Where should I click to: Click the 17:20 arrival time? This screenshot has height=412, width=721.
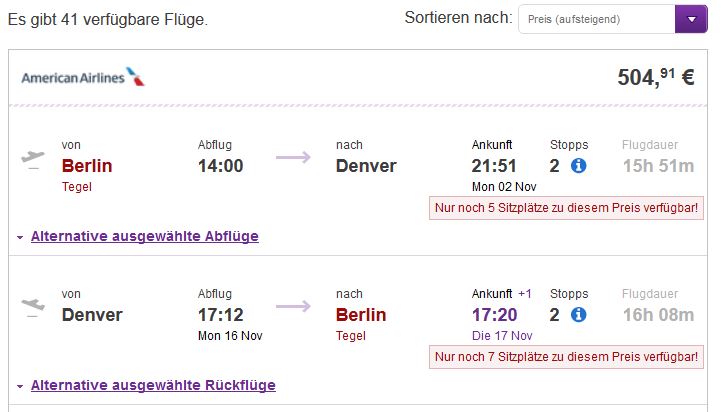(x=494, y=315)
